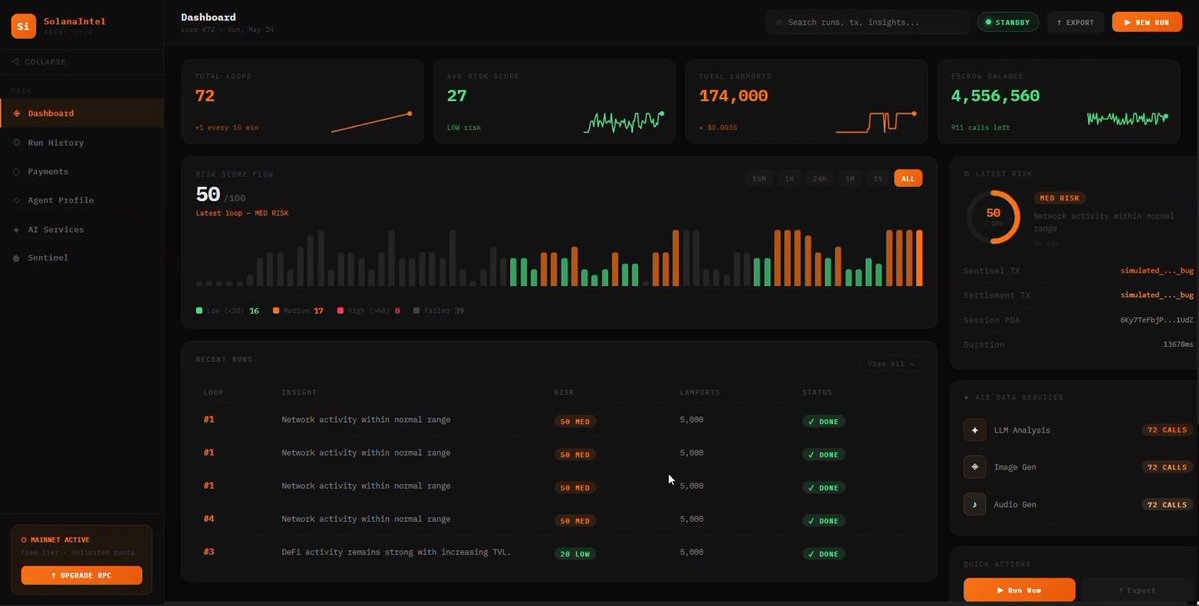The width and height of the screenshot is (1199, 606).
Task: Click the LLM Analysis service icon
Action: coord(974,430)
